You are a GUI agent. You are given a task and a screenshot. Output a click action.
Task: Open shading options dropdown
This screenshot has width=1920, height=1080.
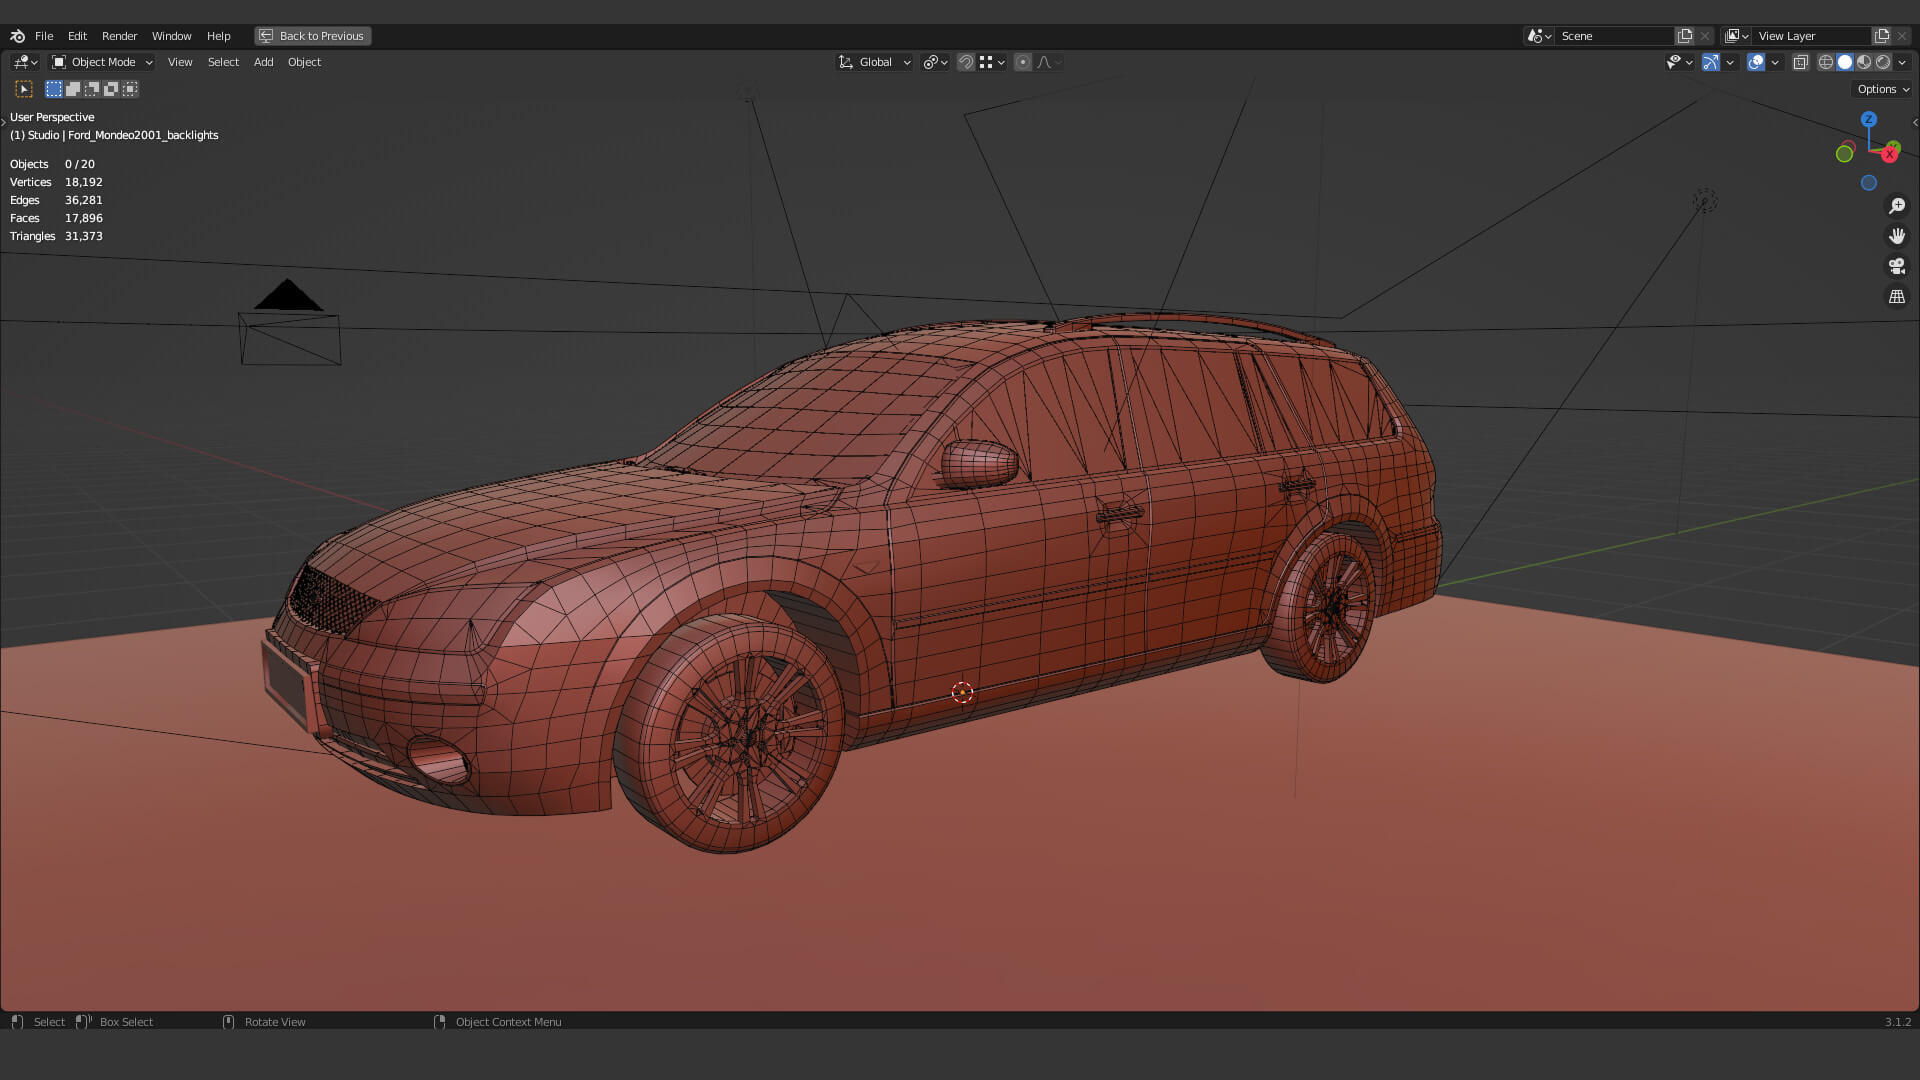(x=1902, y=62)
